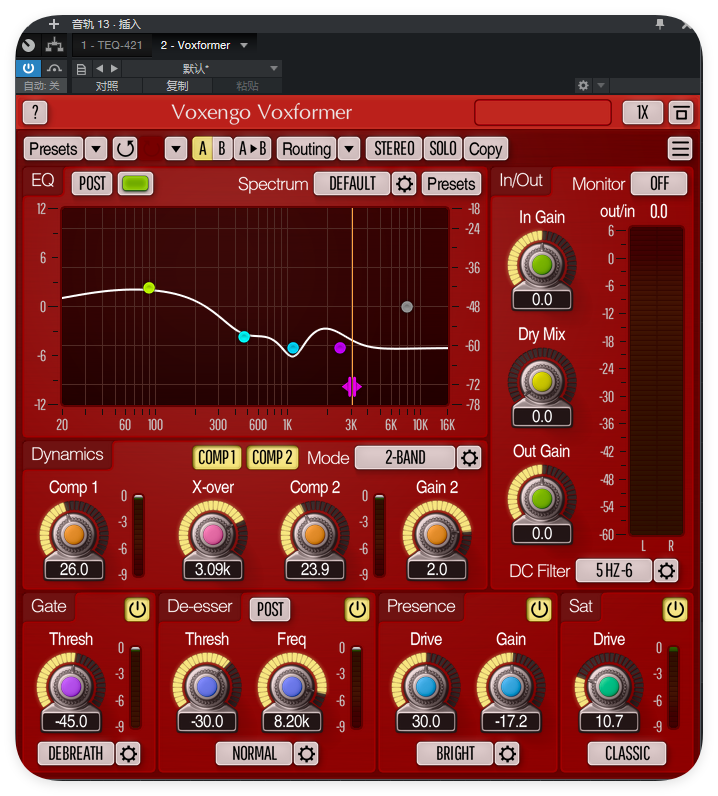Image resolution: width=718 pixels, height=796 pixels.
Task: Toggle the EQ green enable button
Action: pos(135,184)
